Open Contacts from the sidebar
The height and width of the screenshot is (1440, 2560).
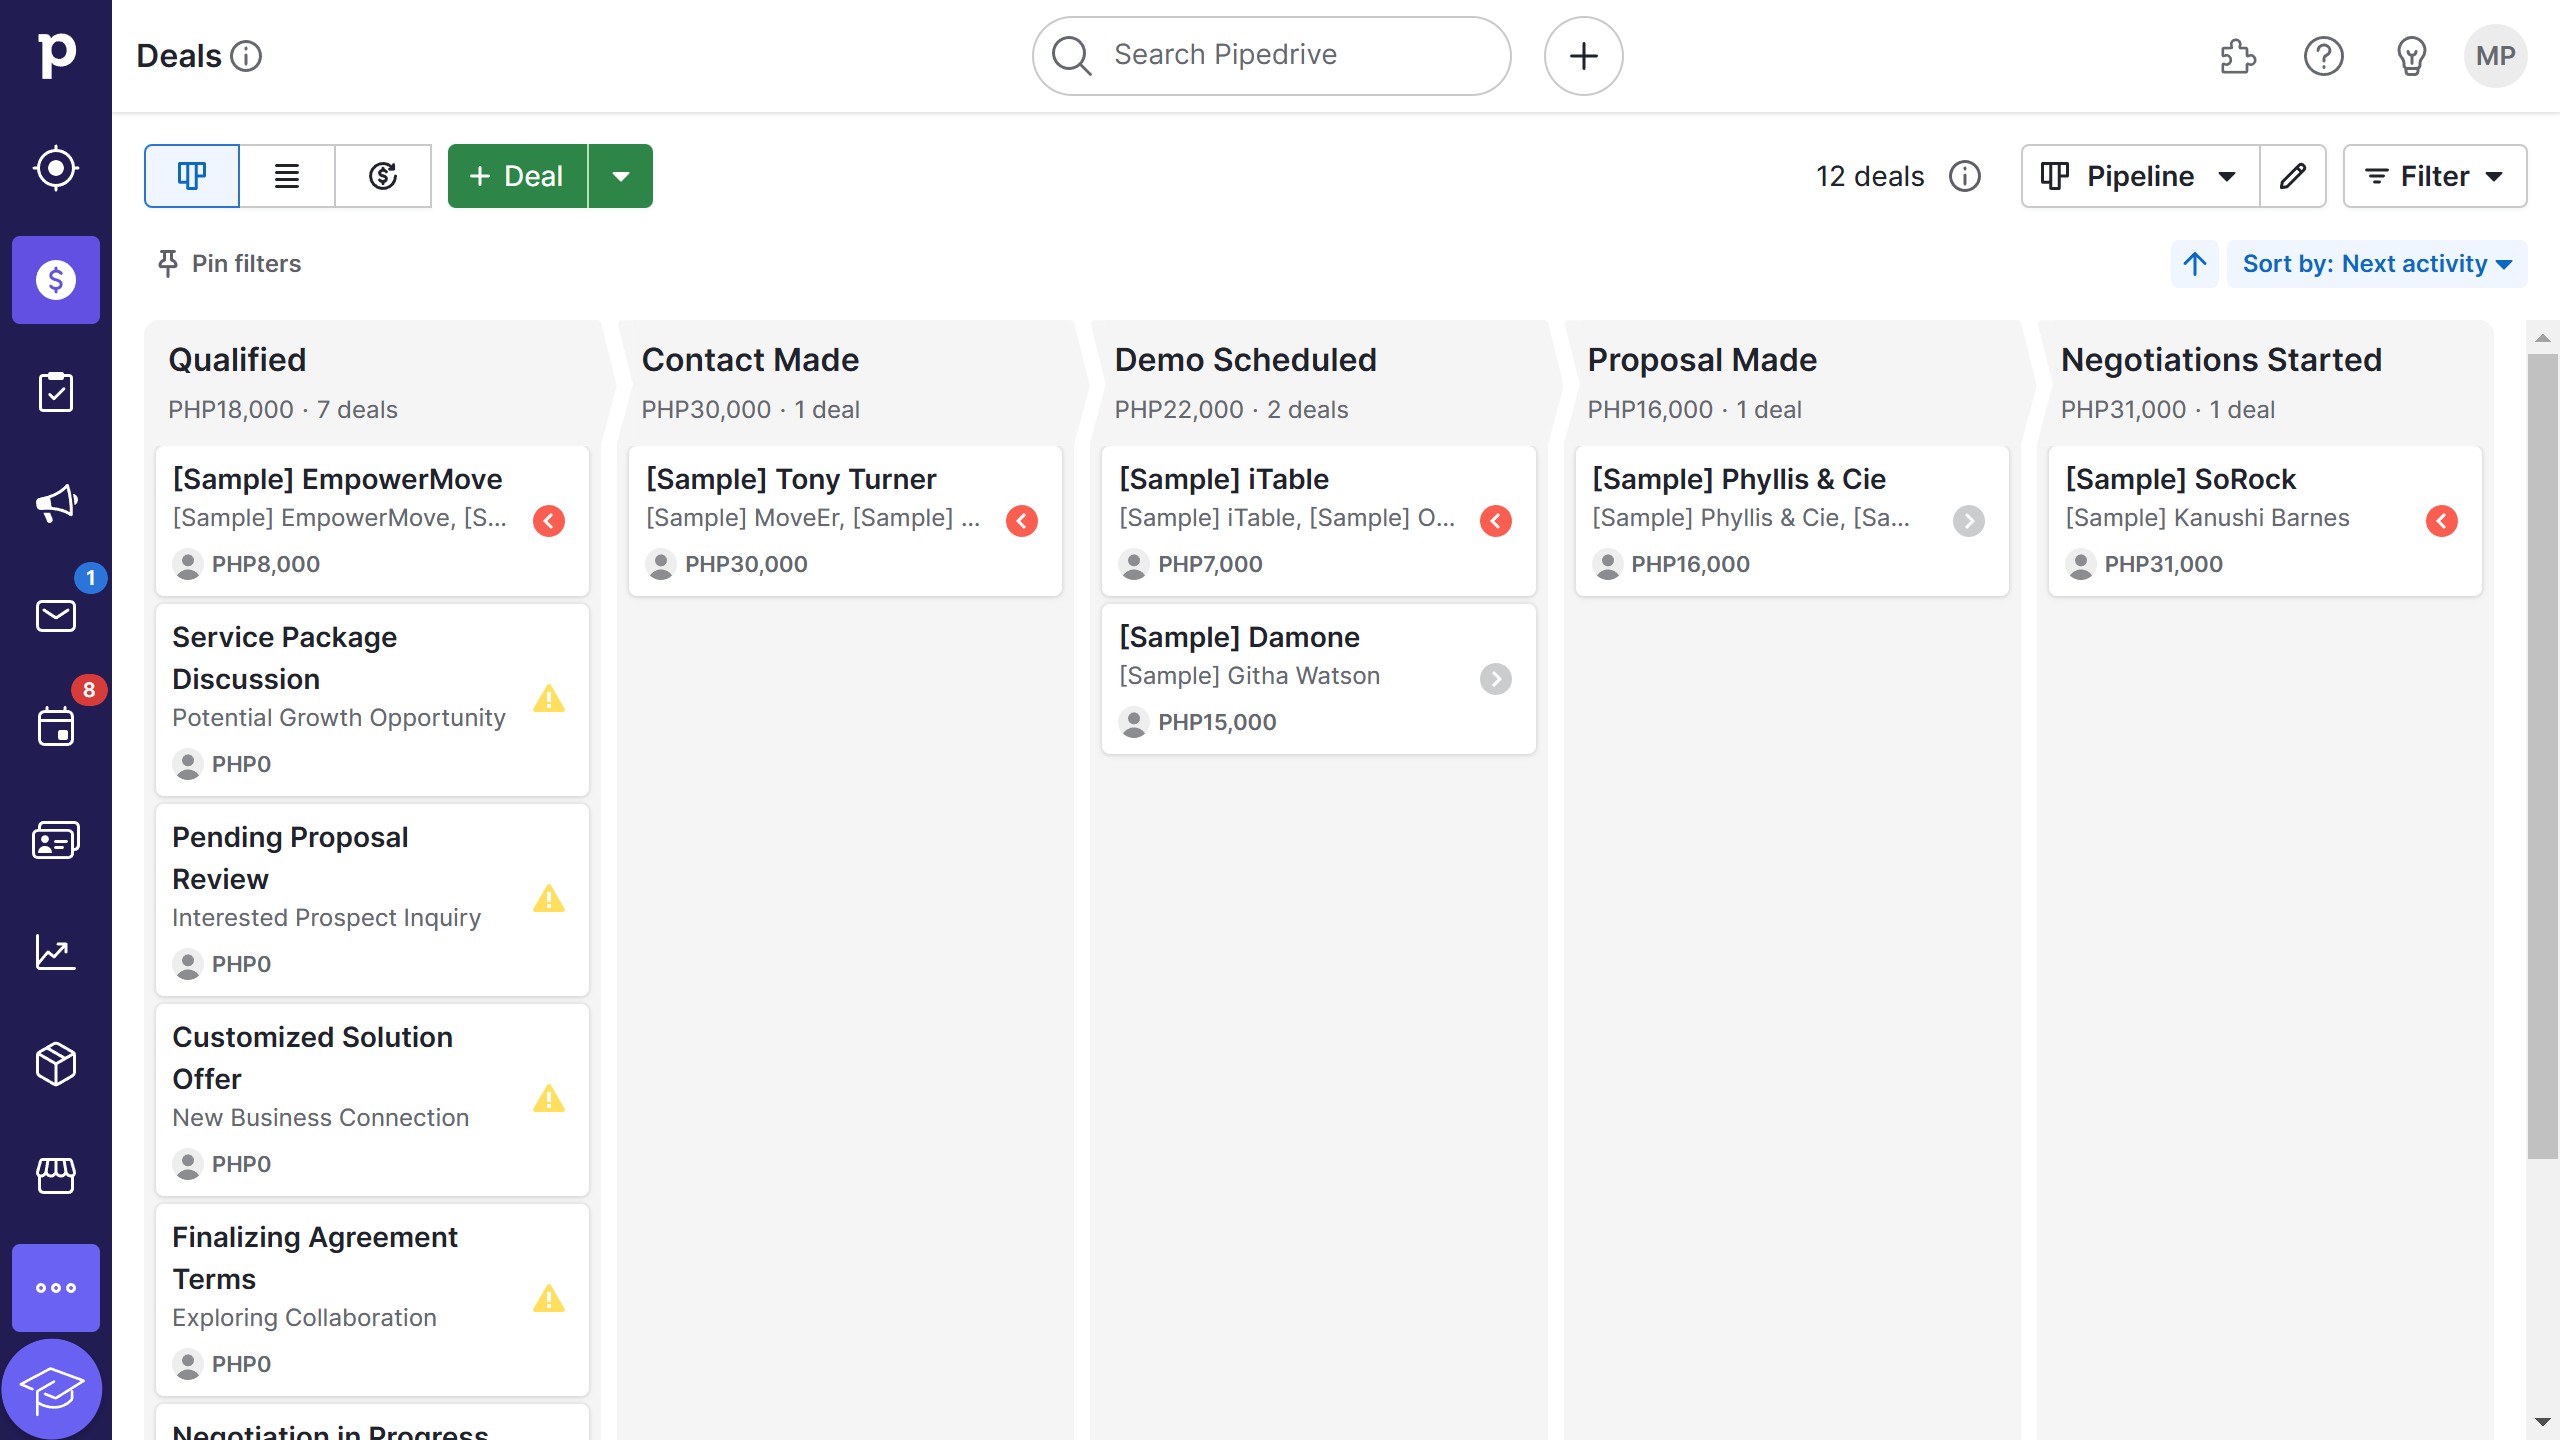click(56, 839)
